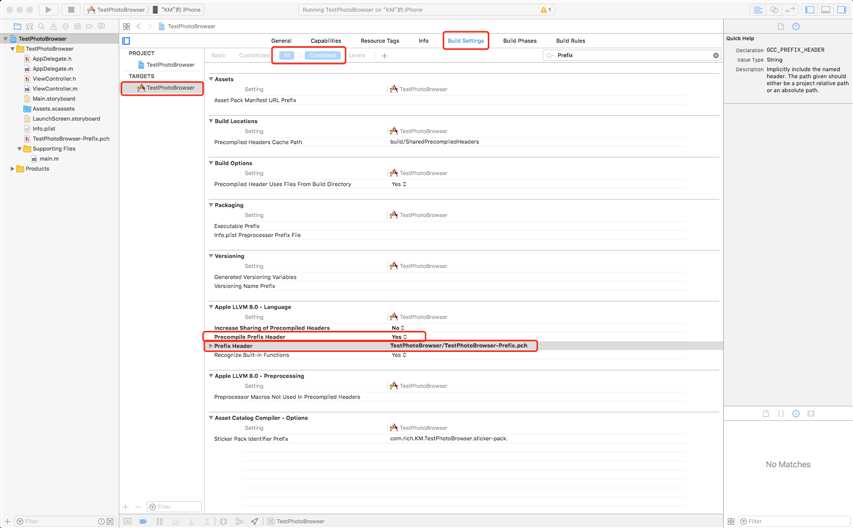Collapse the Packaging section
Screen dimensions: 853x528
pyautogui.click(x=211, y=205)
